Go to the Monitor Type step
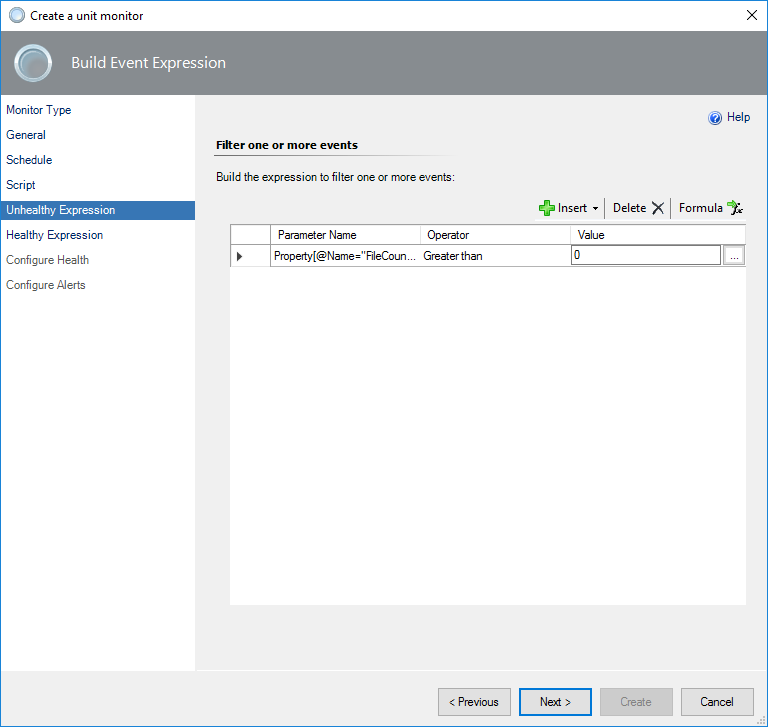 [39, 110]
